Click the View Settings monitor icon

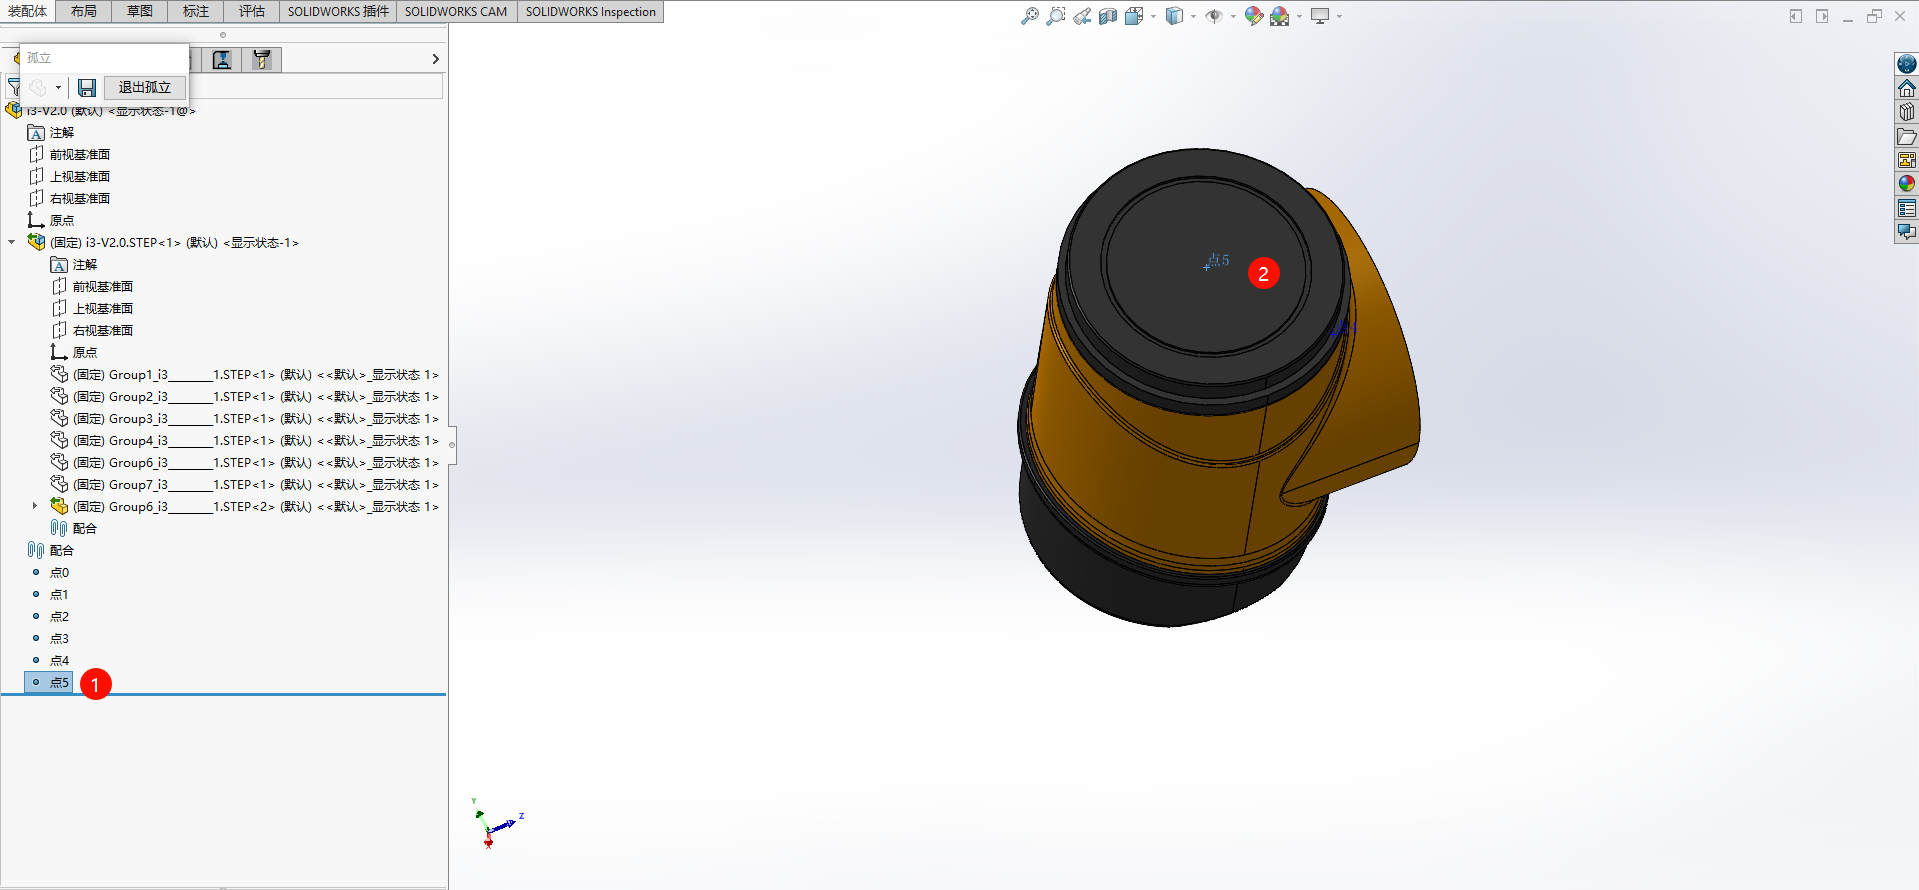pos(1320,16)
